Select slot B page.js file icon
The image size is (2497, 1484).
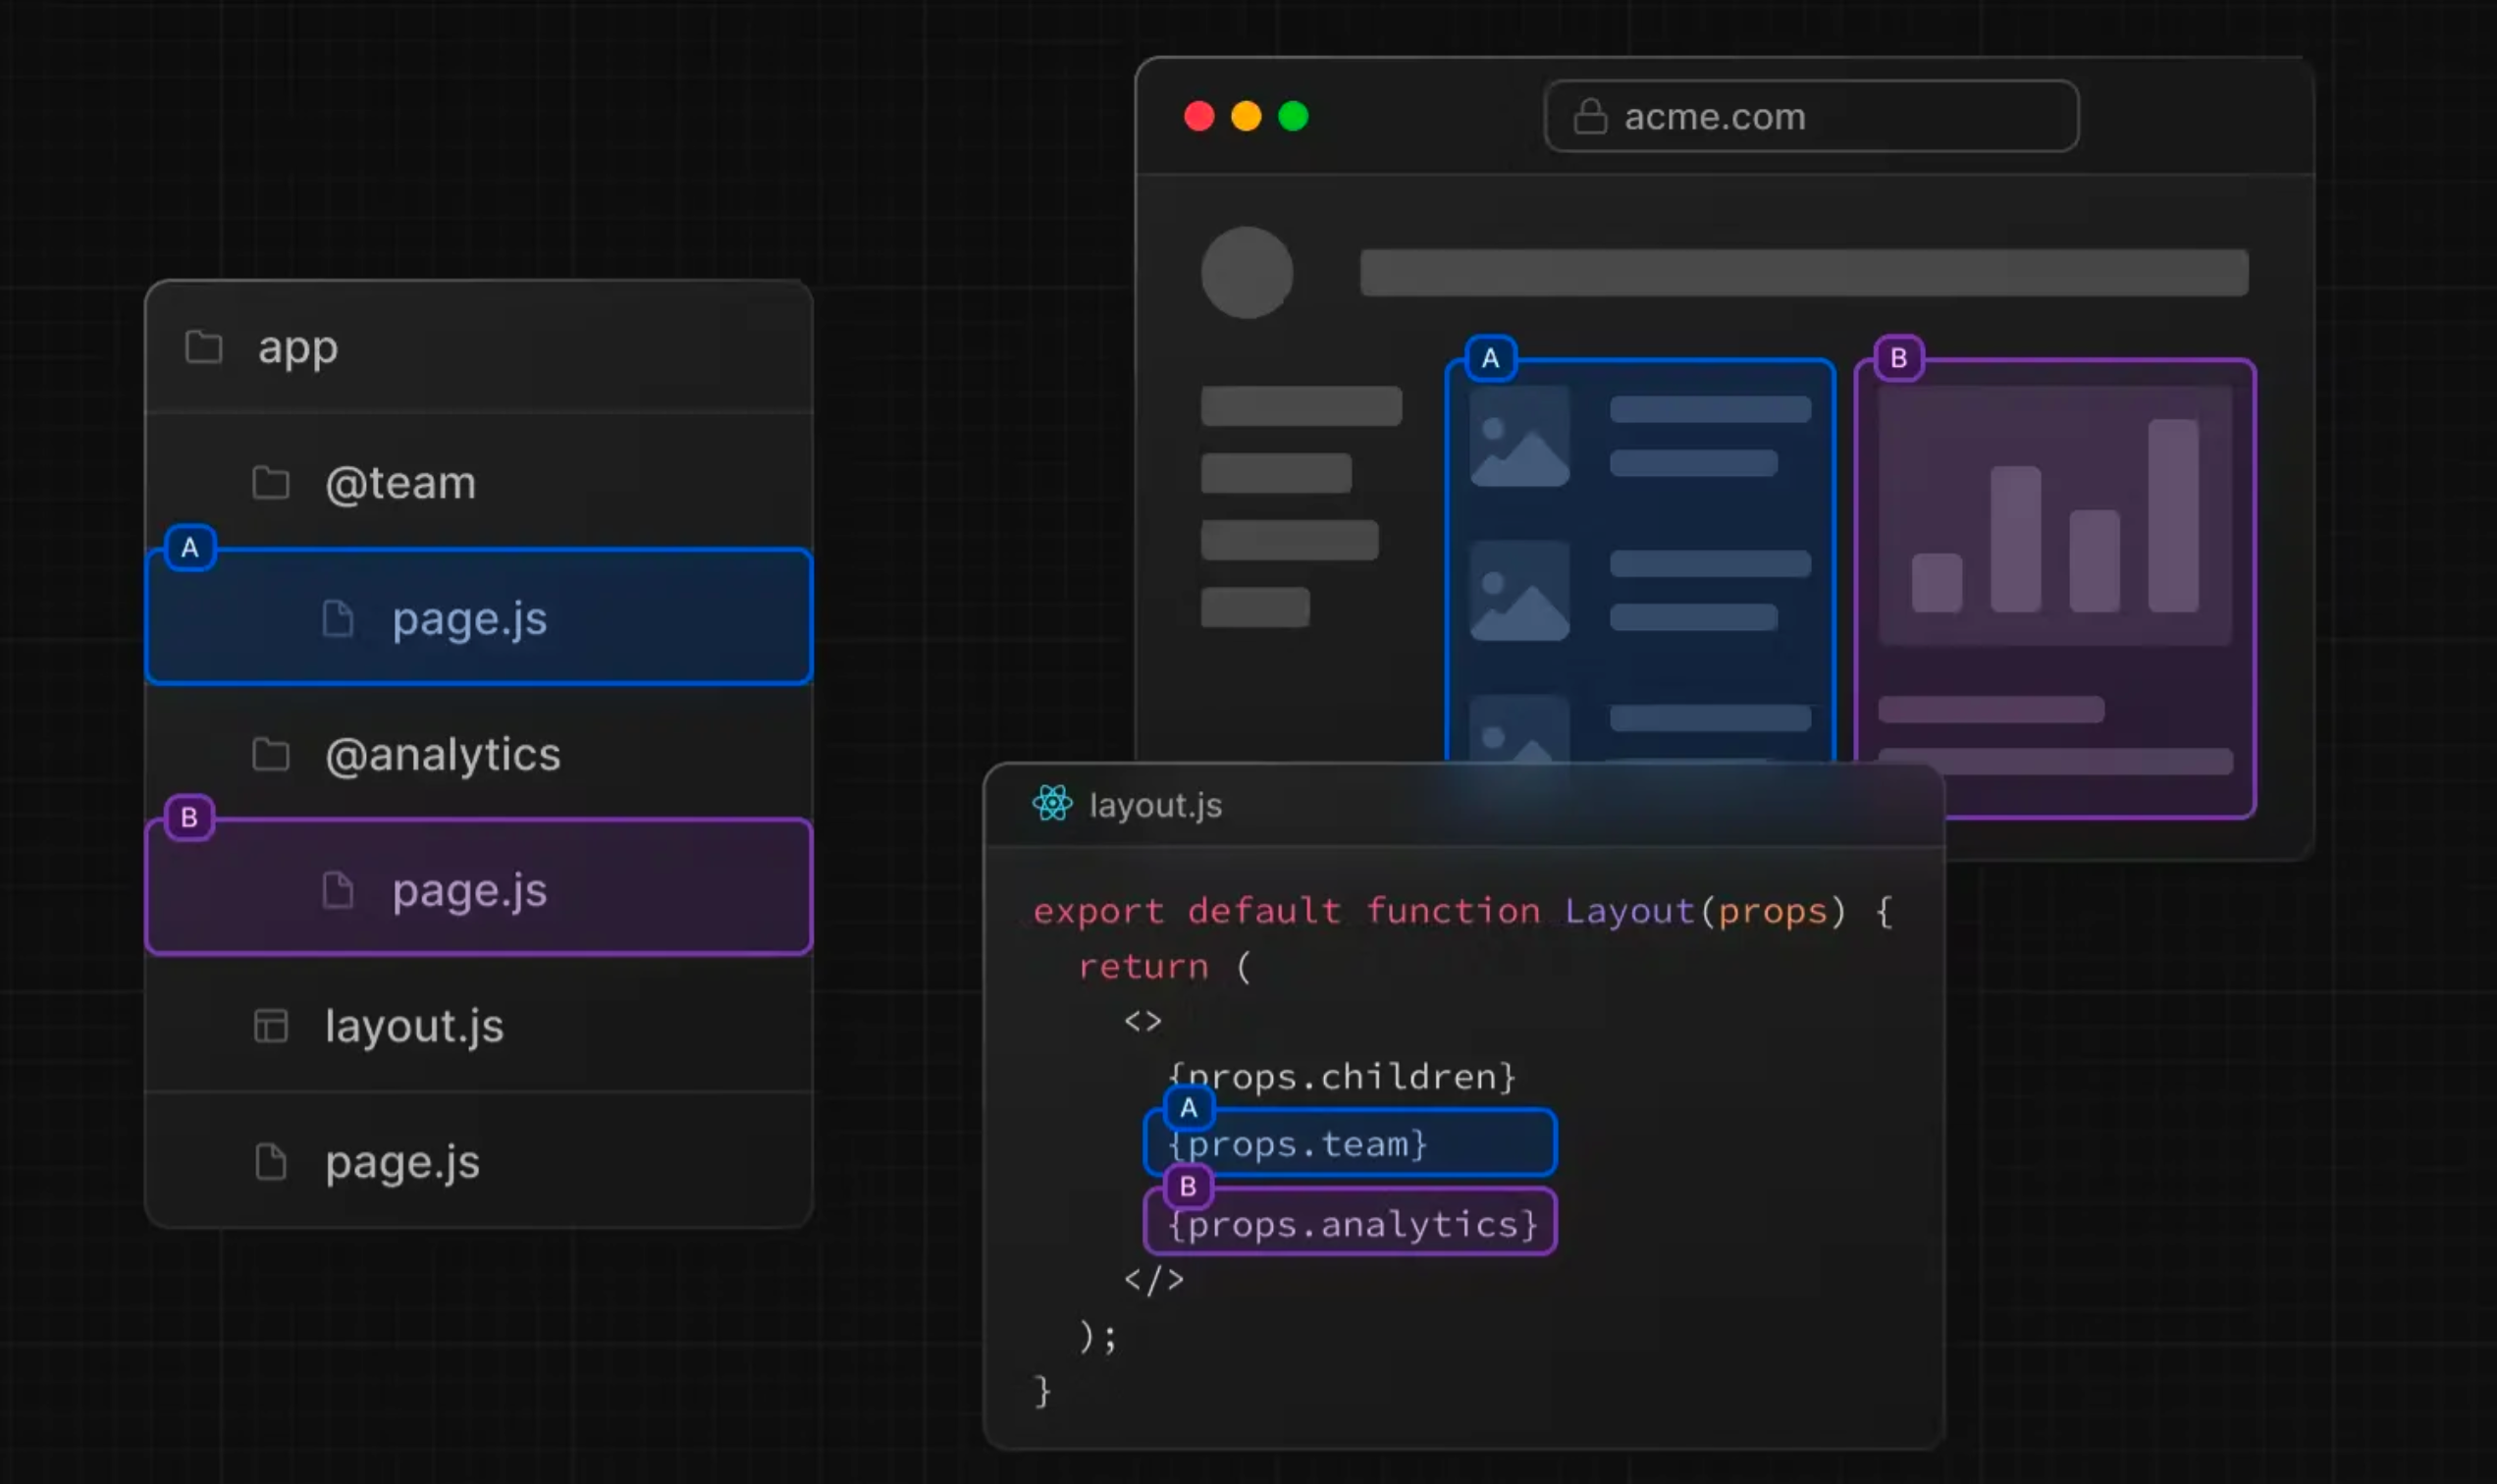tap(339, 888)
